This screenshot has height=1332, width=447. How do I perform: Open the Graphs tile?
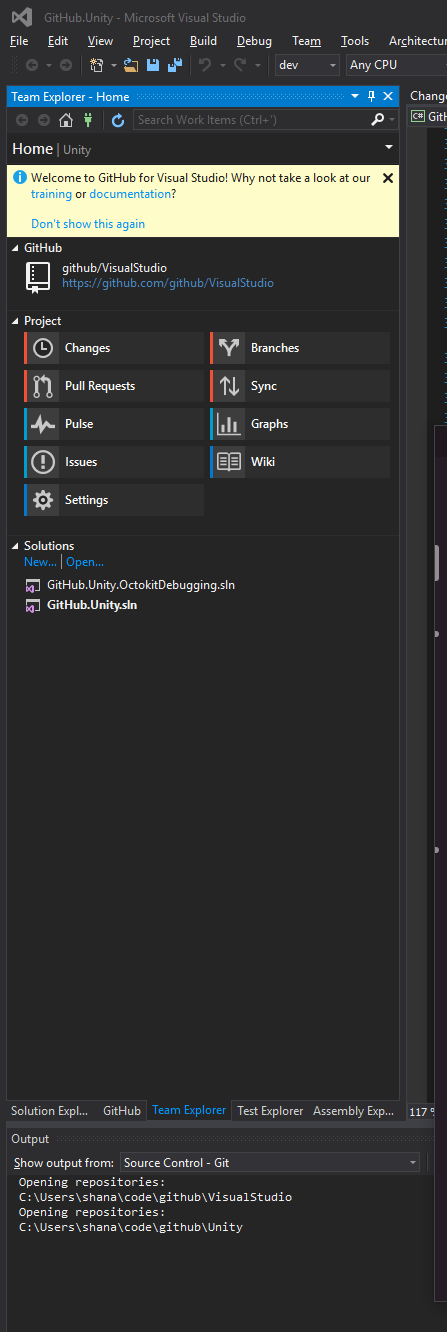pos(300,424)
